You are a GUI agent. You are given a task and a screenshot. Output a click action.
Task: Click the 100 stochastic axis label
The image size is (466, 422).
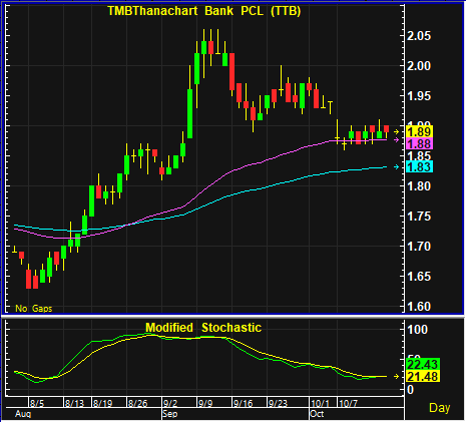(417, 330)
